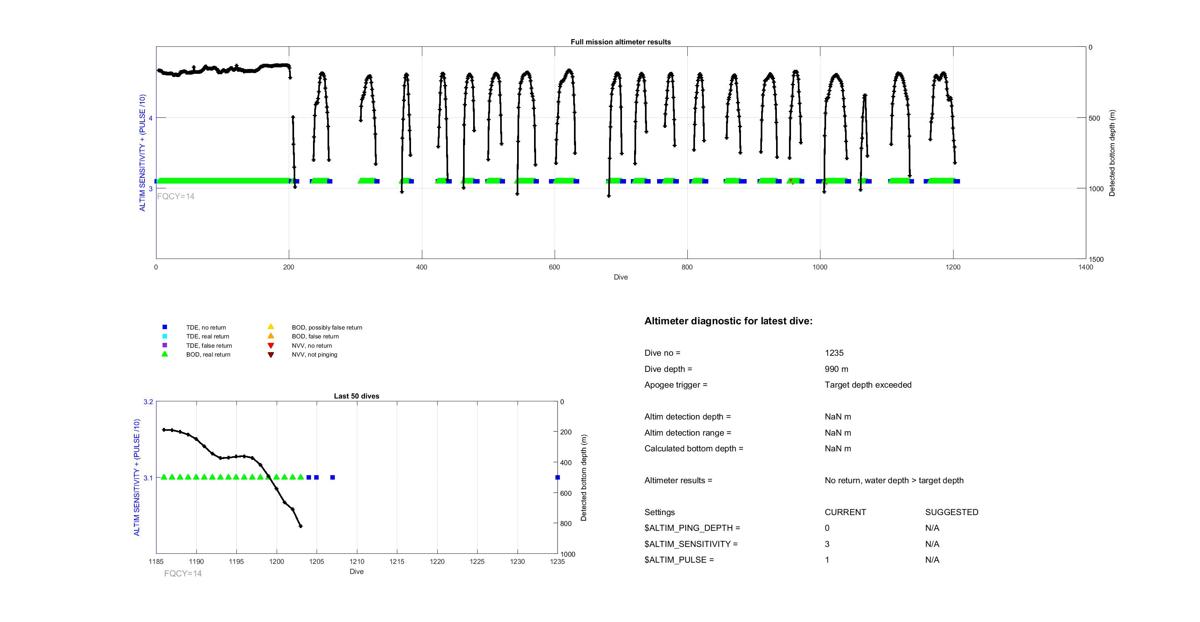The width and height of the screenshot is (1200, 622).
Task: Click the 'Altim detection range =' label
Action: [x=687, y=433]
